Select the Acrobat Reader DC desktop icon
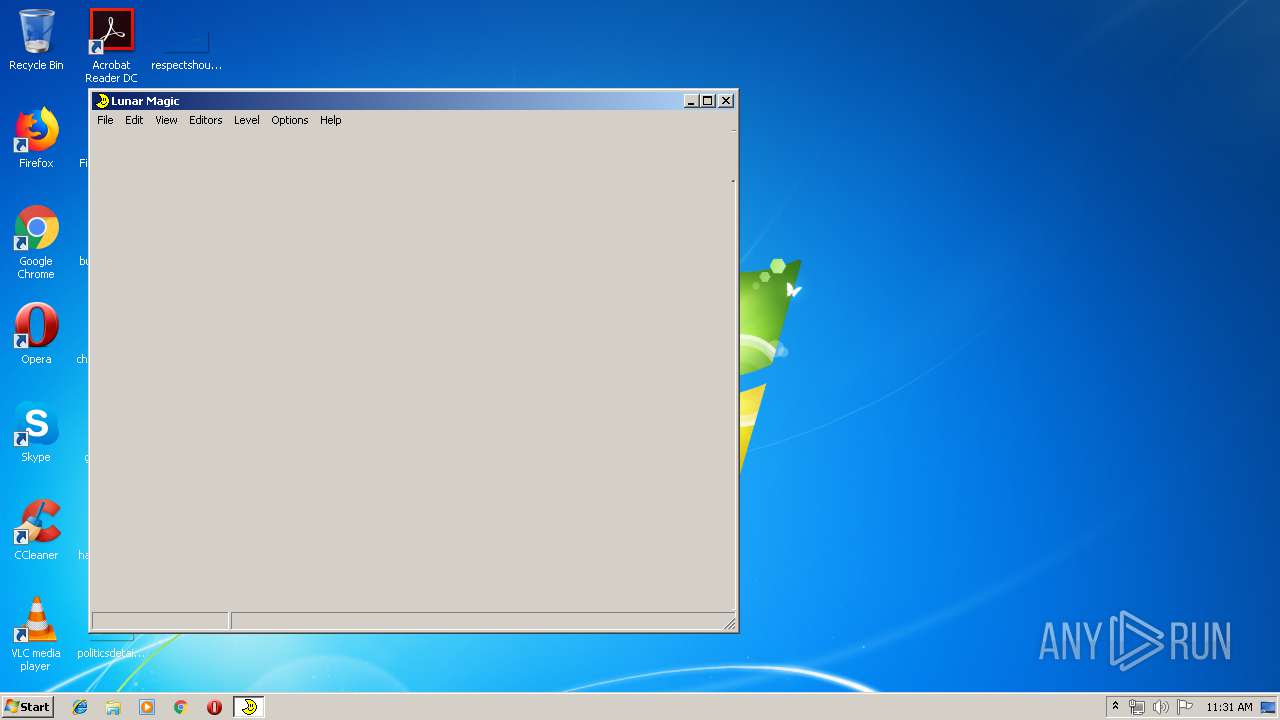 pos(111,46)
